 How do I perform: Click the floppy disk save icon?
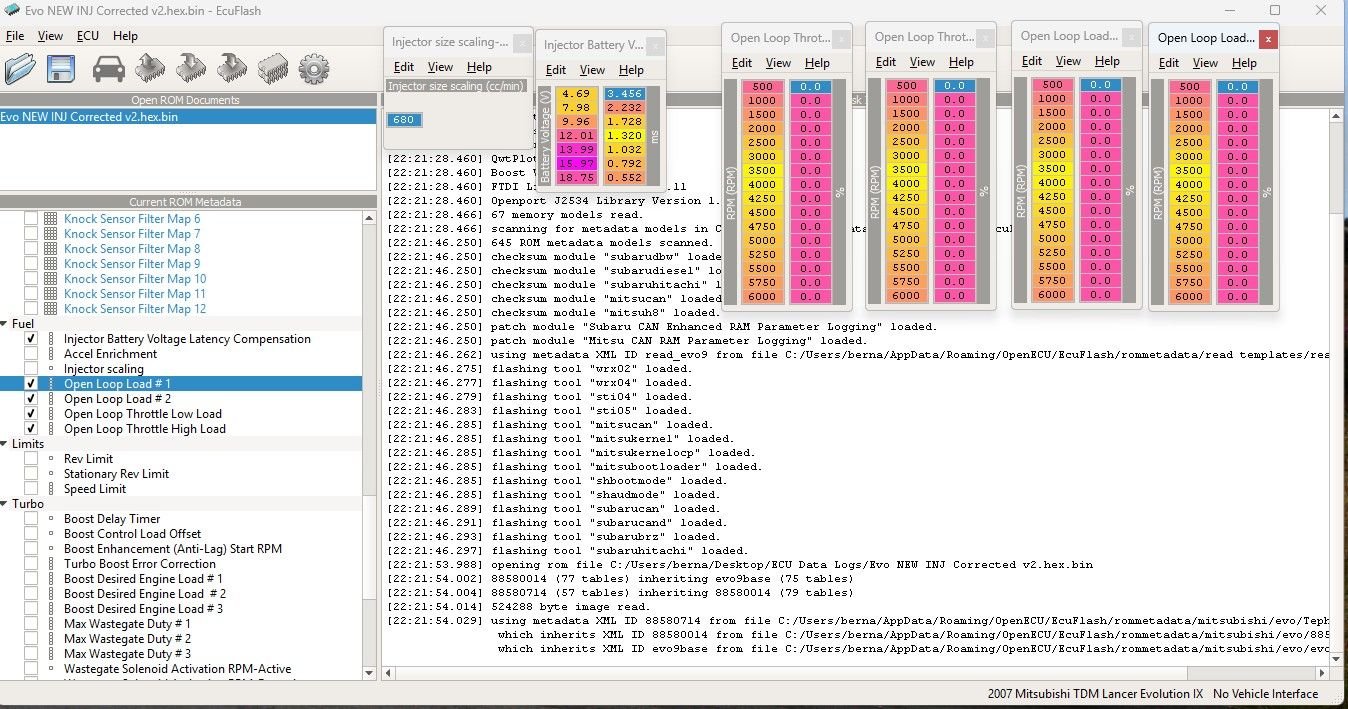[x=61, y=69]
